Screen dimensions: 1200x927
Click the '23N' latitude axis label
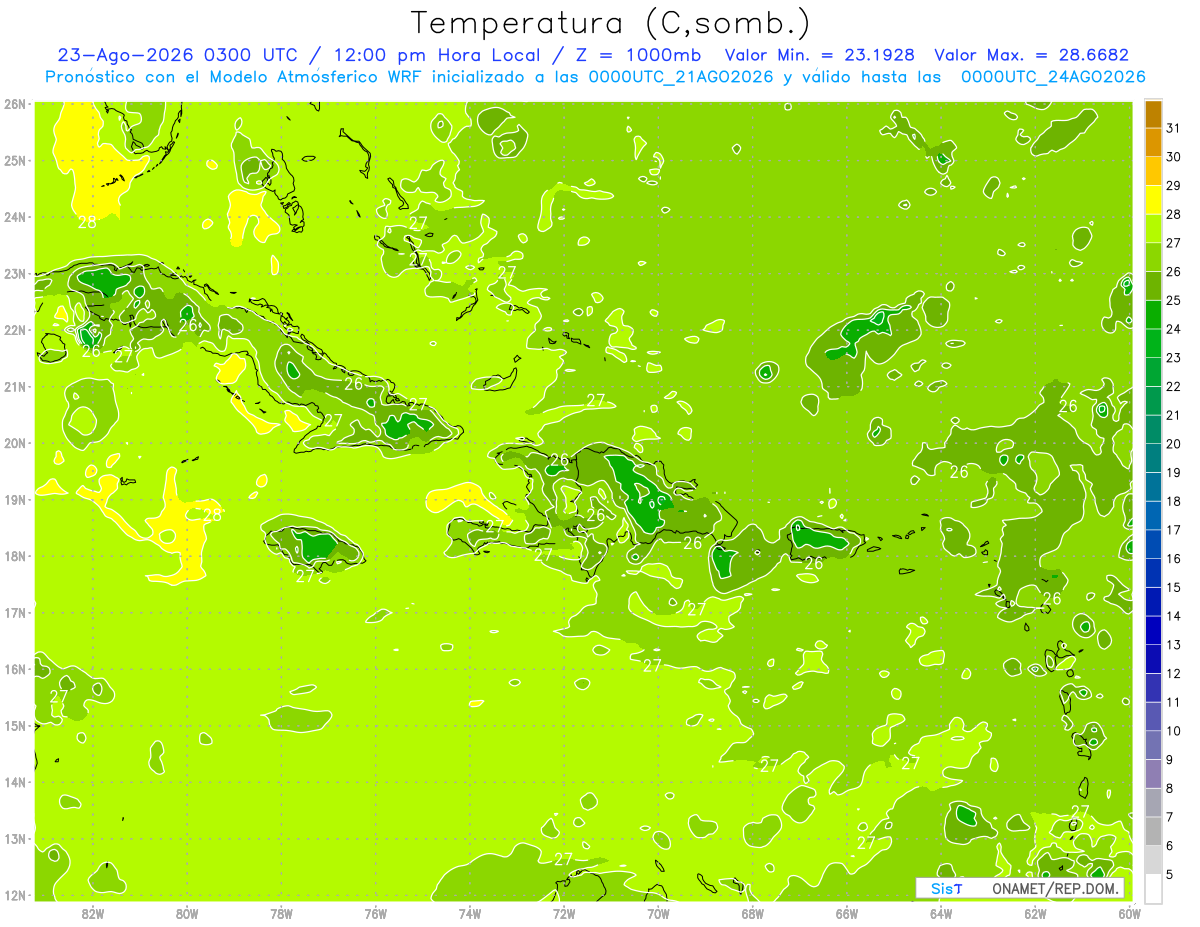[x=15, y=273]
